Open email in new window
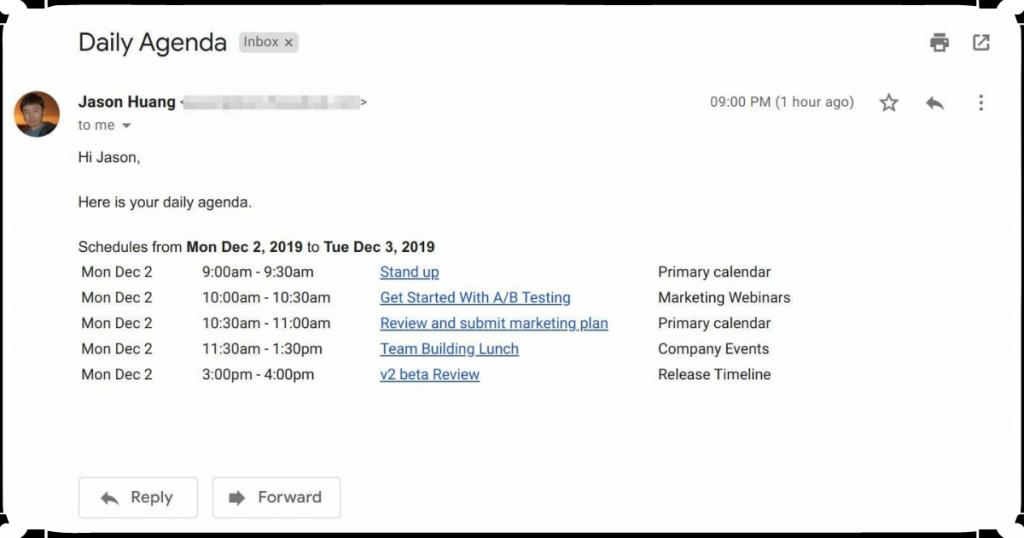 (x=981, y=43)
